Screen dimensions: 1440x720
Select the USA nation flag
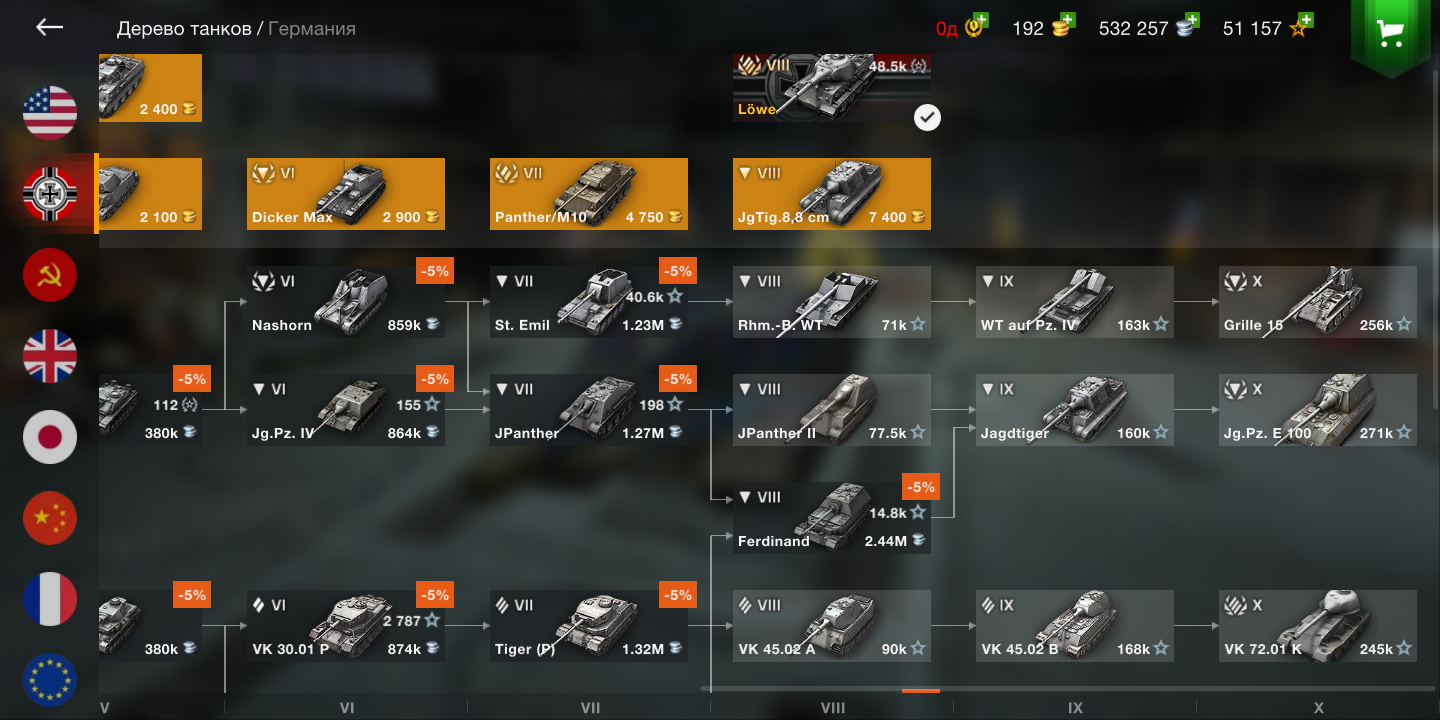[x=50, y=113]
